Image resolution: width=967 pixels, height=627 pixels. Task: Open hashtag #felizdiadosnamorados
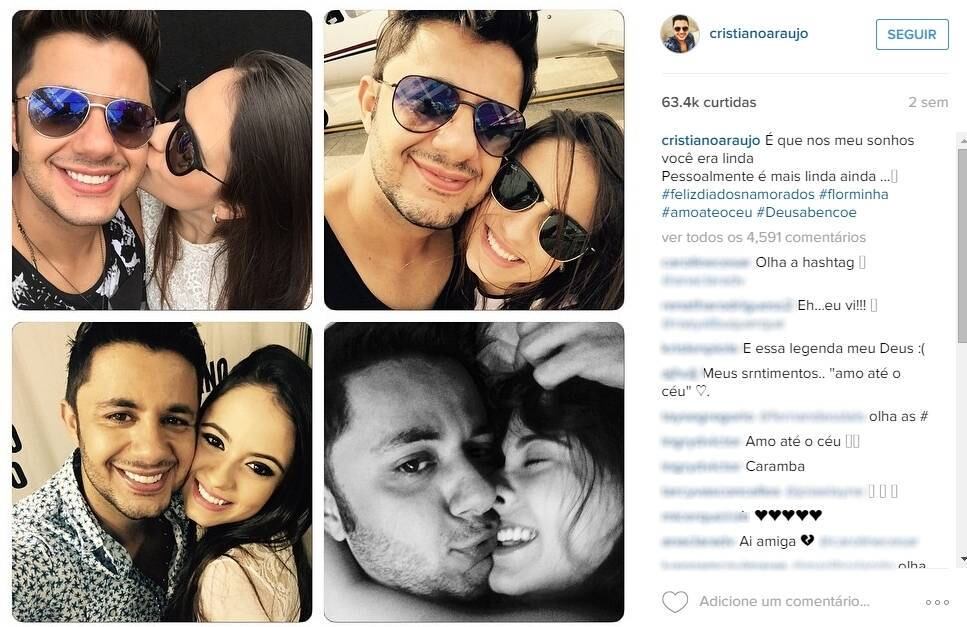click(x=738, y=194)
